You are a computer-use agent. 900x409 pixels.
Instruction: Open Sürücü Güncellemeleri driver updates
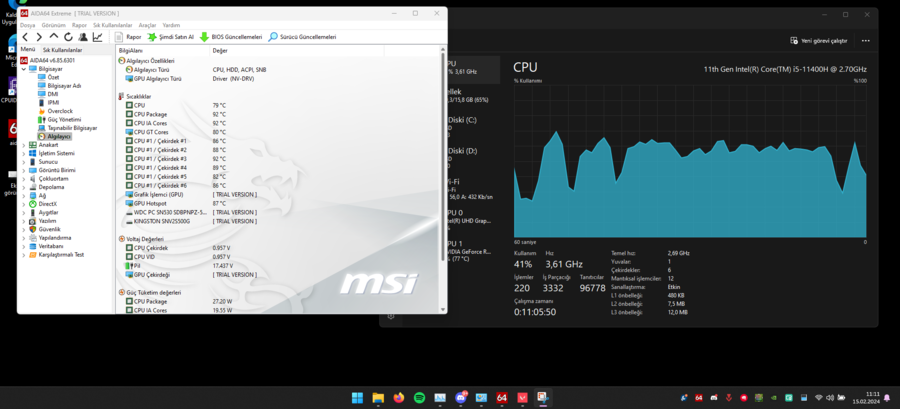(x=302, y=37)
